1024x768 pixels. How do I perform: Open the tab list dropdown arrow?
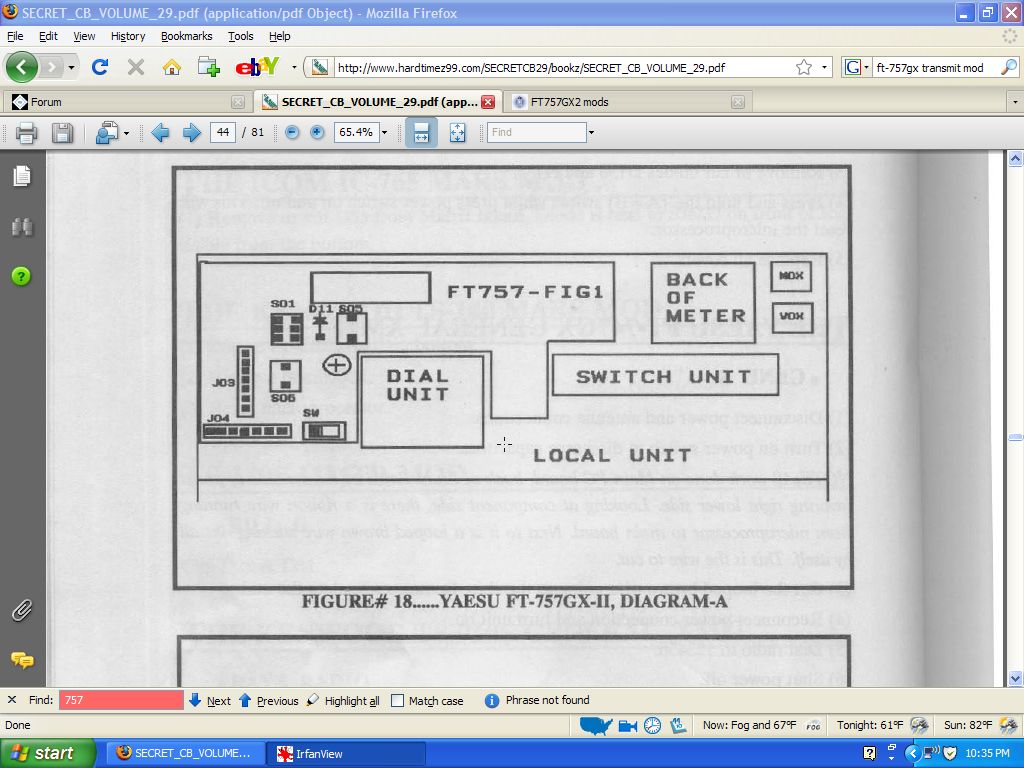1015,102
